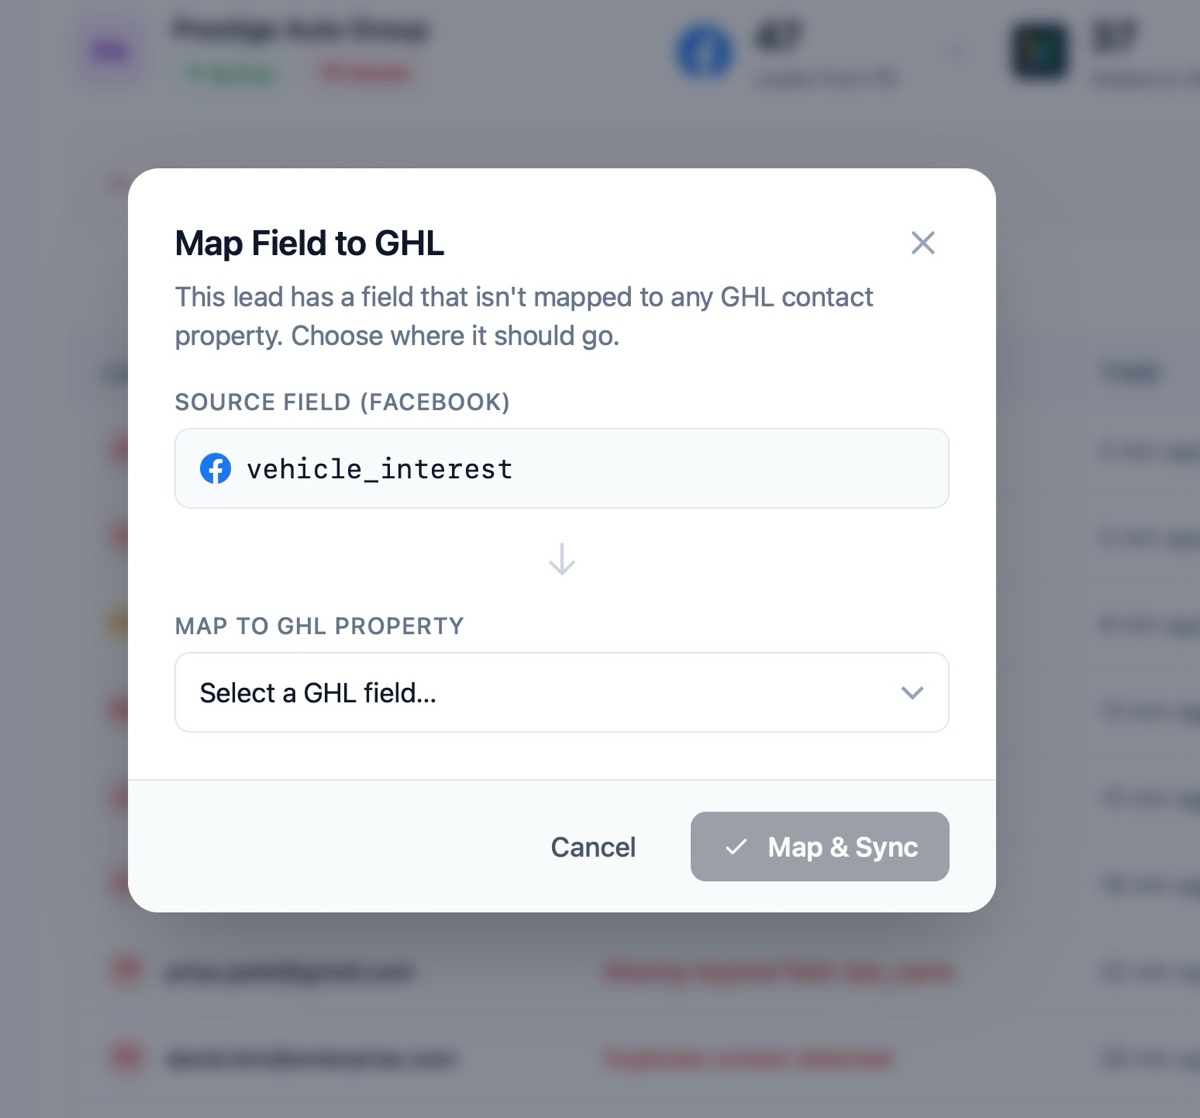Viewport: 1200px width, 1118px height.
Task: Click the vehicle_interest source field box
Action: (x=561, y=468)
